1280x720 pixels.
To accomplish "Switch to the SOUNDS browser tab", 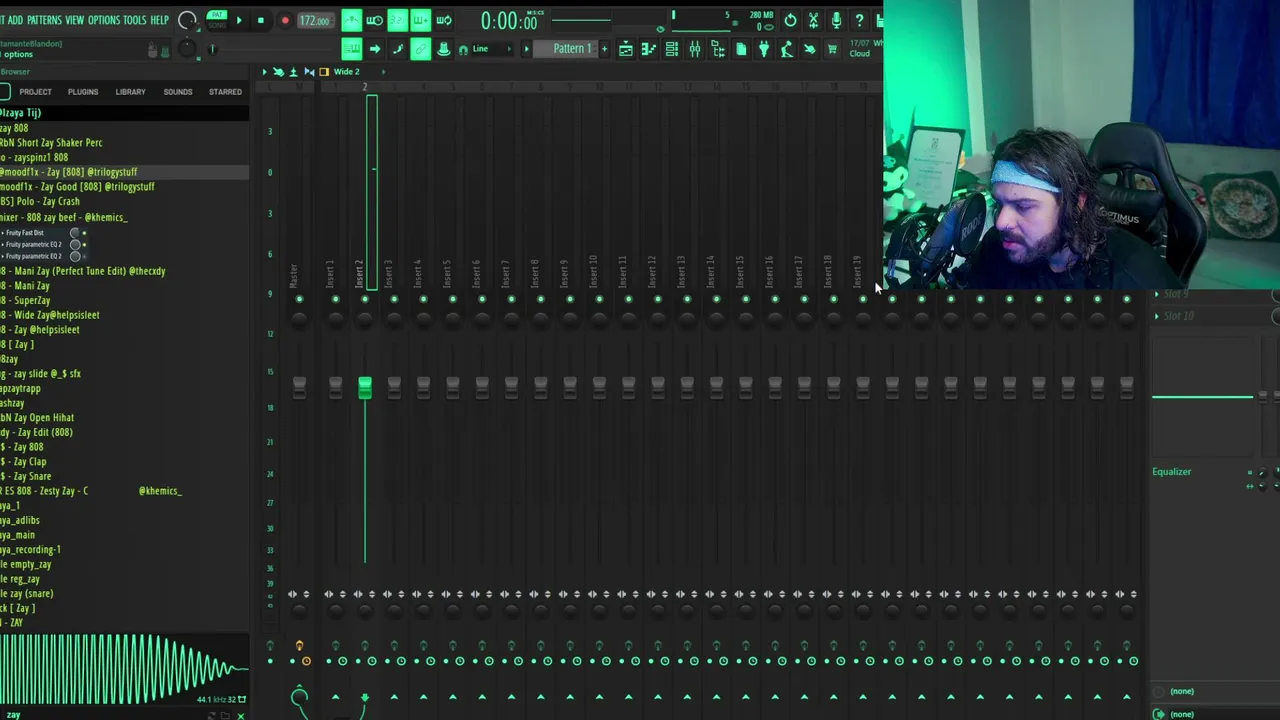I will coord(178,92).
